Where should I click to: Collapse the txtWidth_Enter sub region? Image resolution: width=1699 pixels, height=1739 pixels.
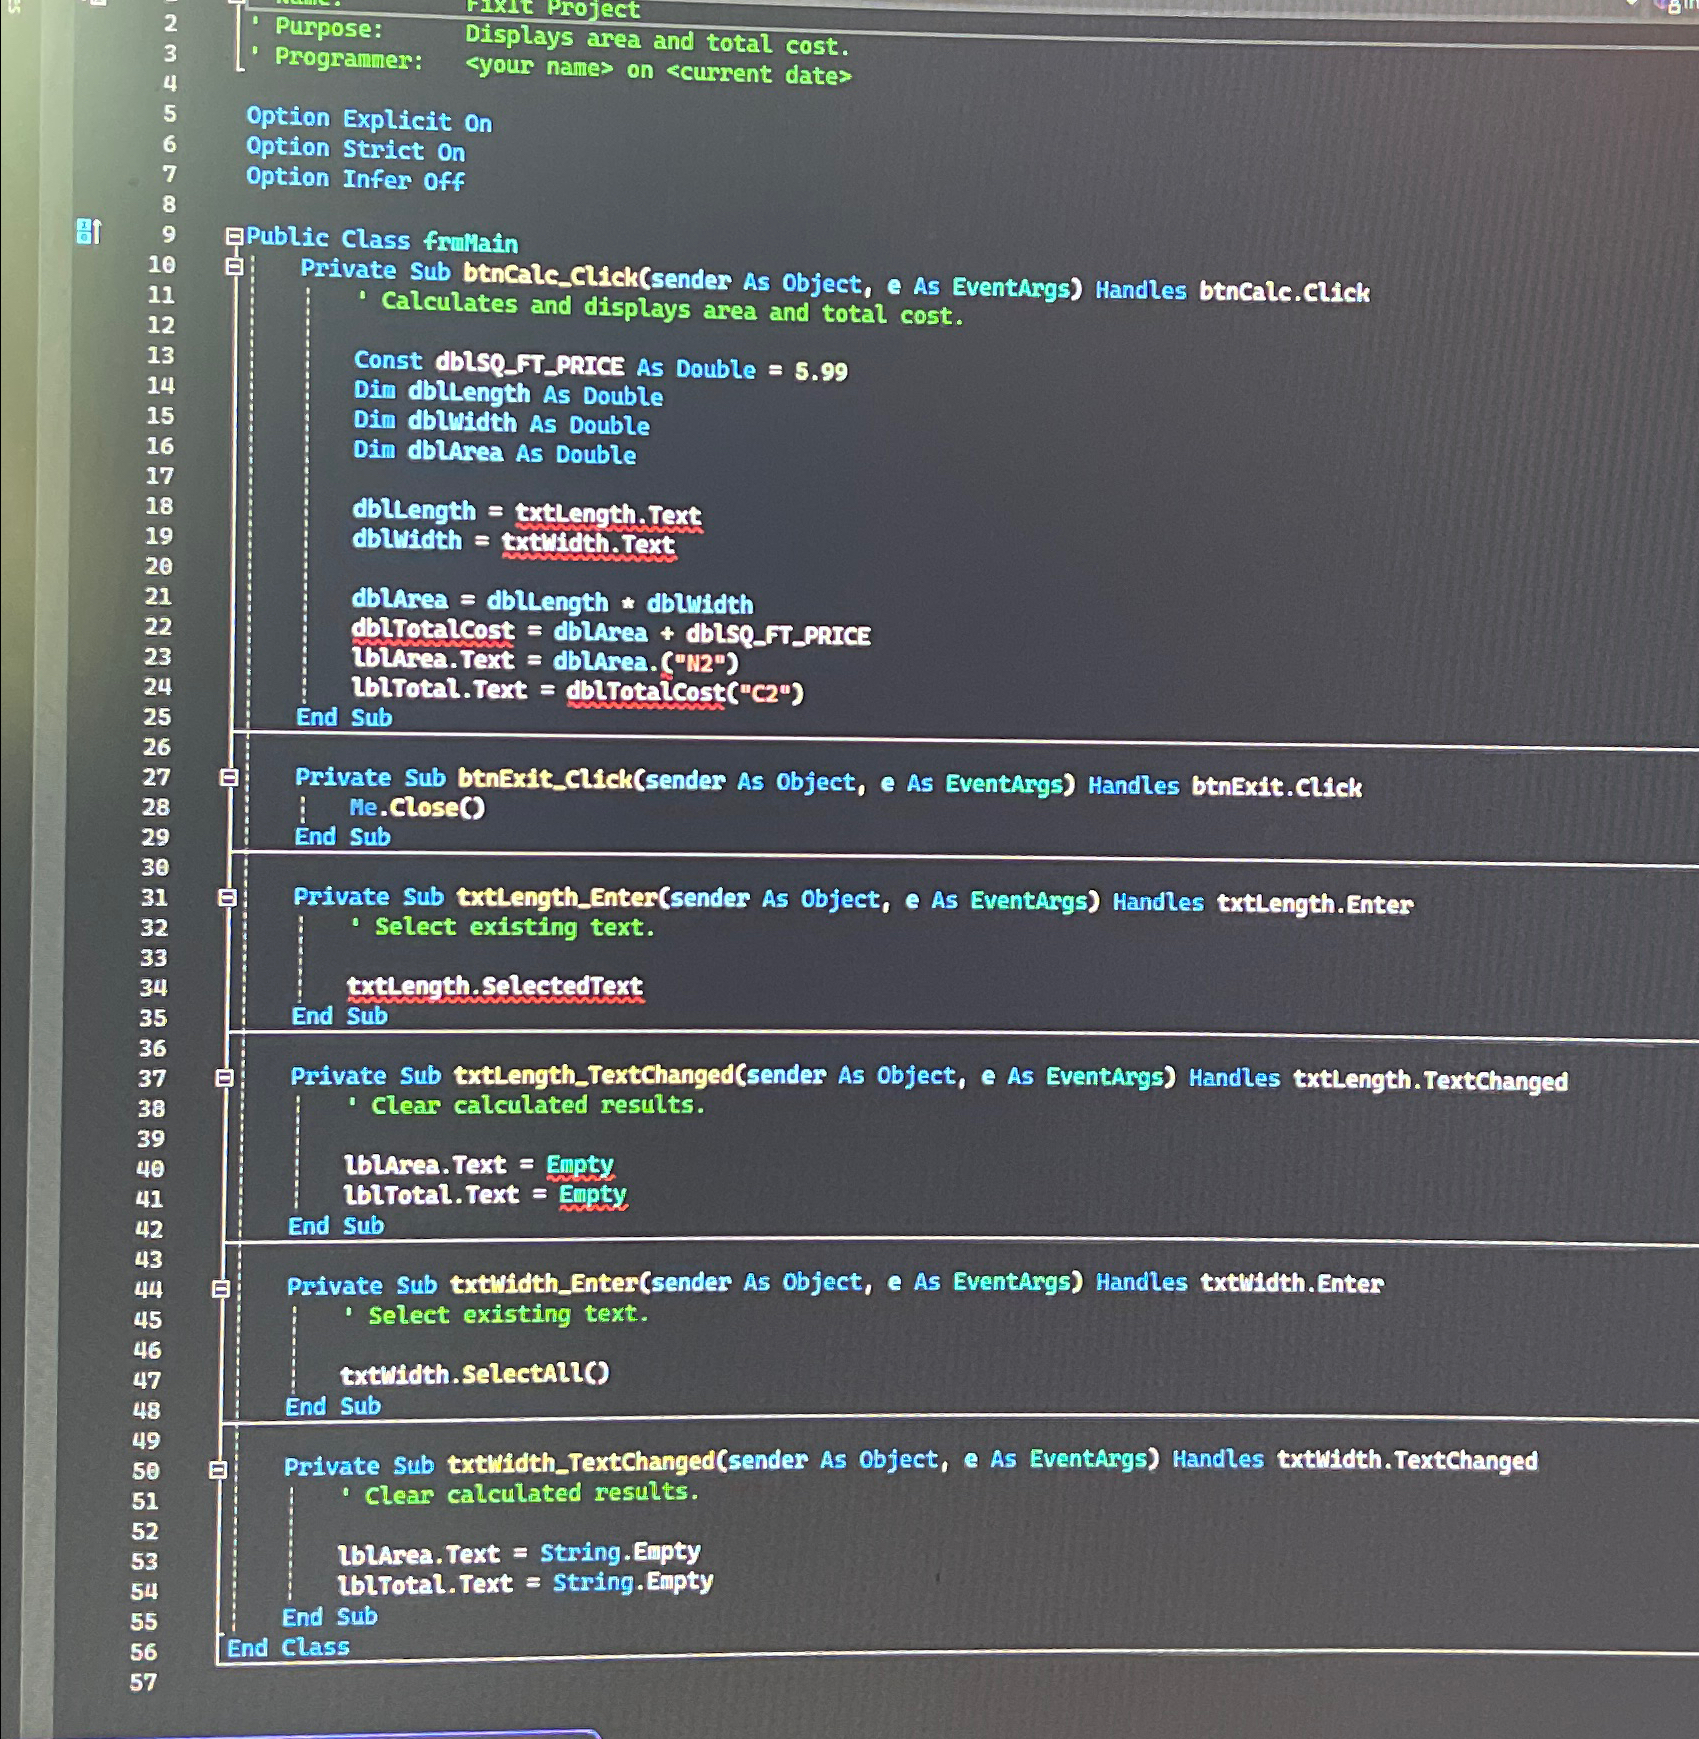[221, 1288]
